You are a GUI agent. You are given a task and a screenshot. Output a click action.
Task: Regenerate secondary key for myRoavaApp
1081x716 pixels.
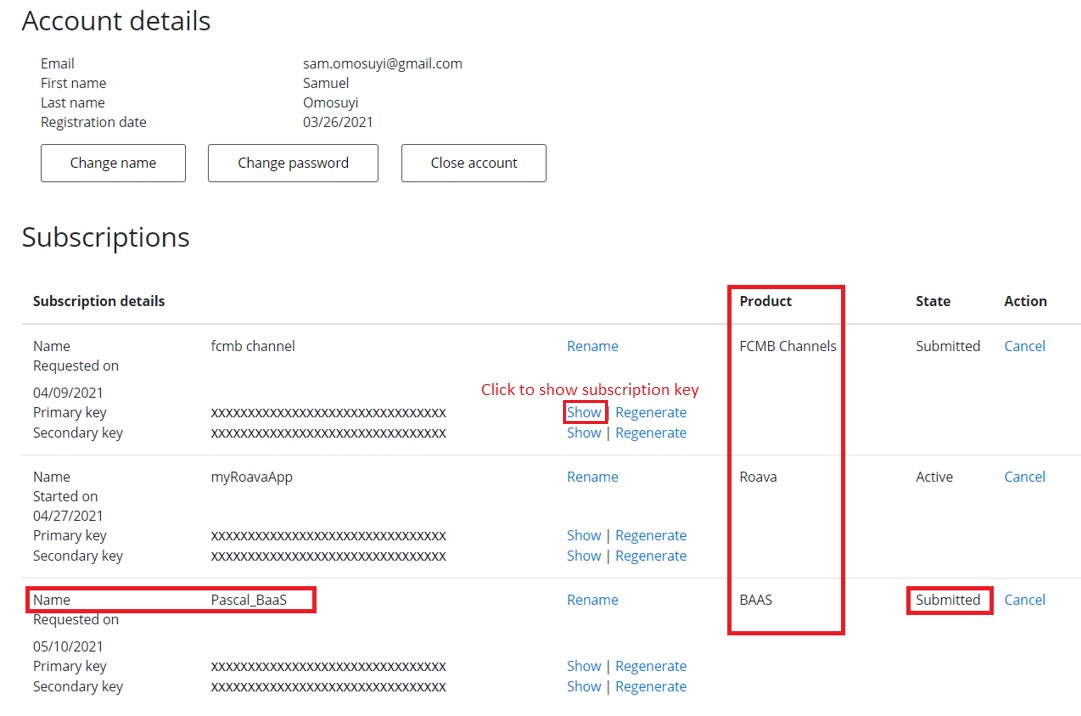[x=650, y=556]
